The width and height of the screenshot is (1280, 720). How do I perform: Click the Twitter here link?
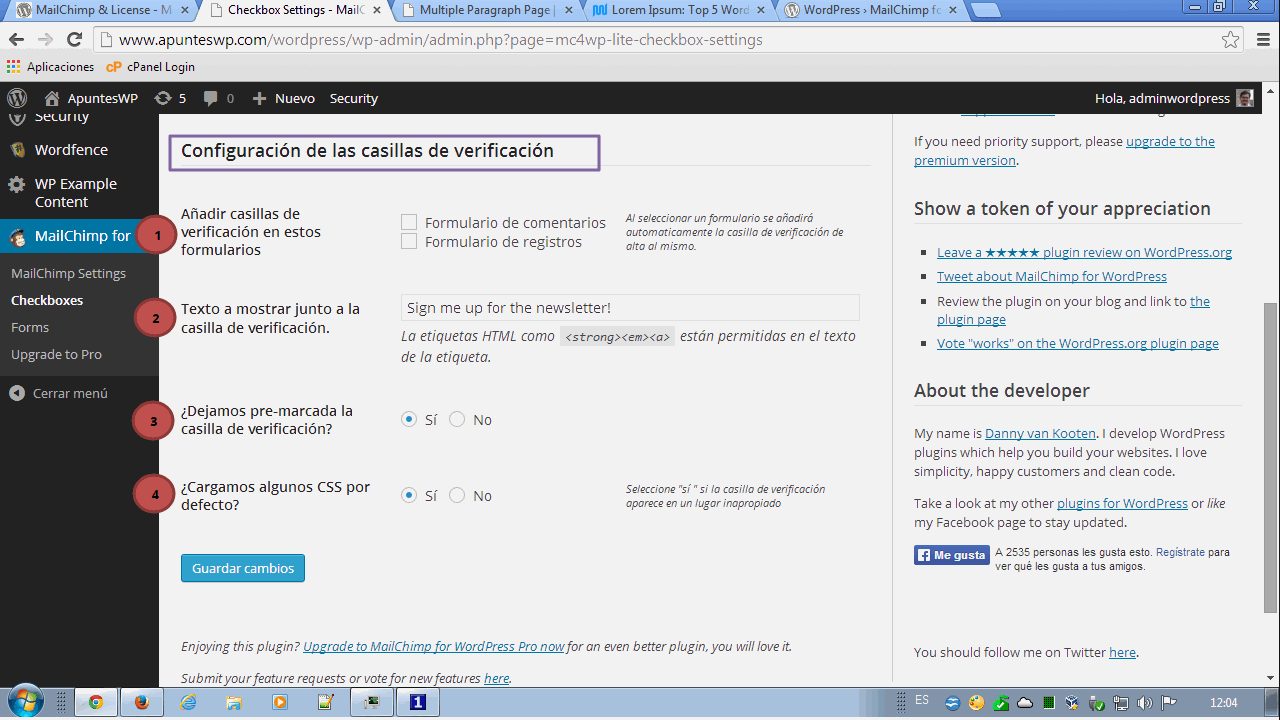click(1122, 652)
